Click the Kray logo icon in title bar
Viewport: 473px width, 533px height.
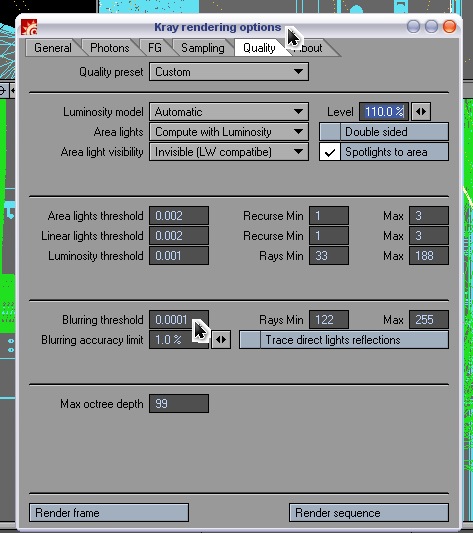point(29,27)
